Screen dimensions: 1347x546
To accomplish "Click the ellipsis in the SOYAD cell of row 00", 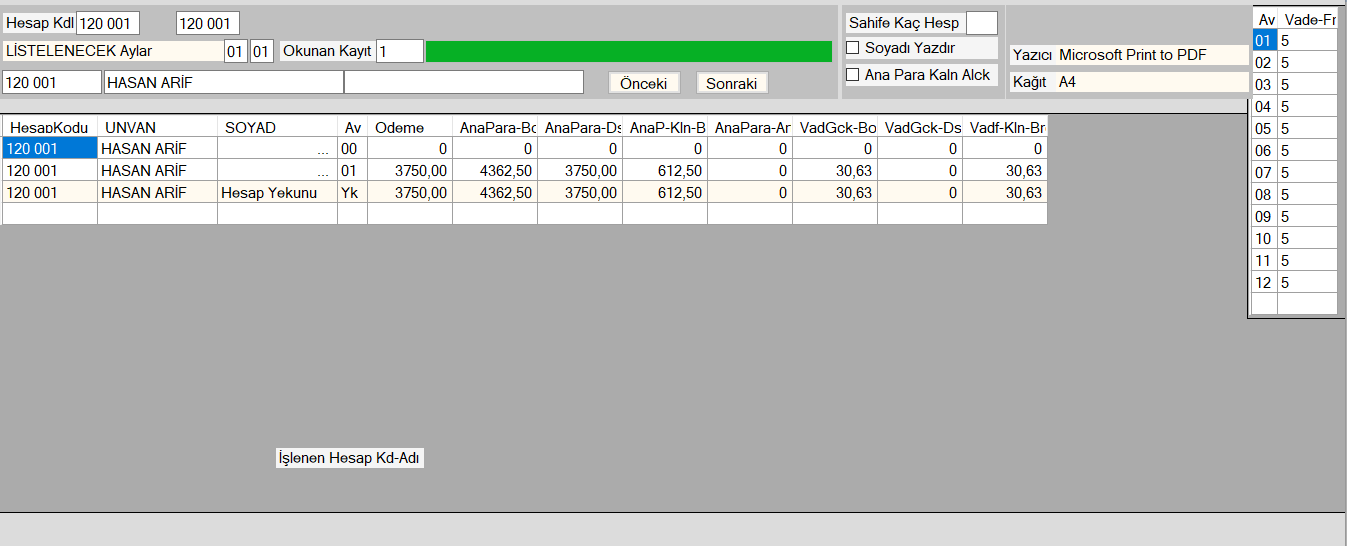I will pyautogui.click(x=322, y=149).
